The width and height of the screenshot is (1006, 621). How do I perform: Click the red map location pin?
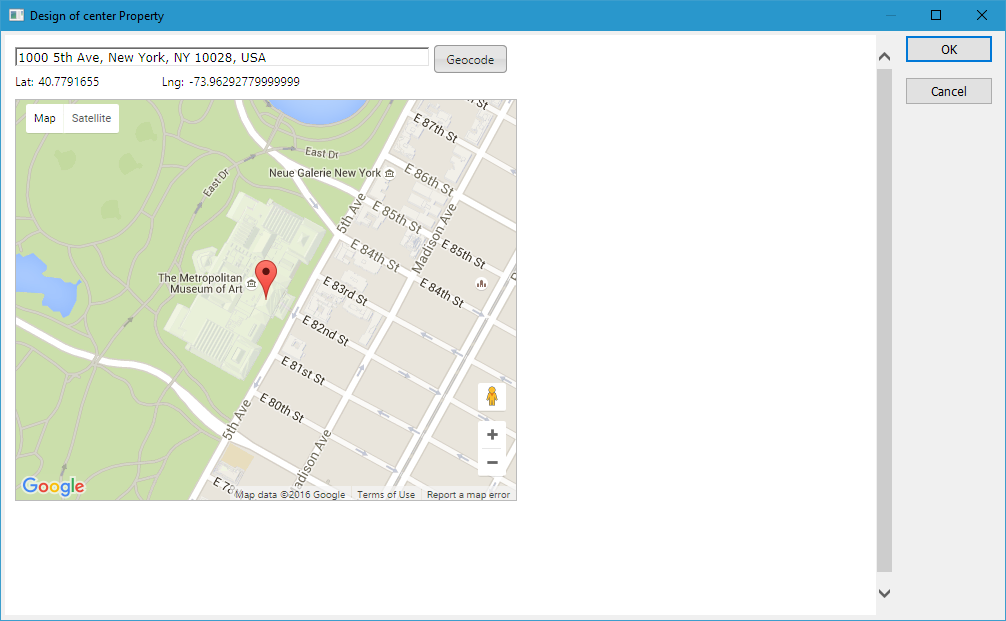[x=266, y=278]
